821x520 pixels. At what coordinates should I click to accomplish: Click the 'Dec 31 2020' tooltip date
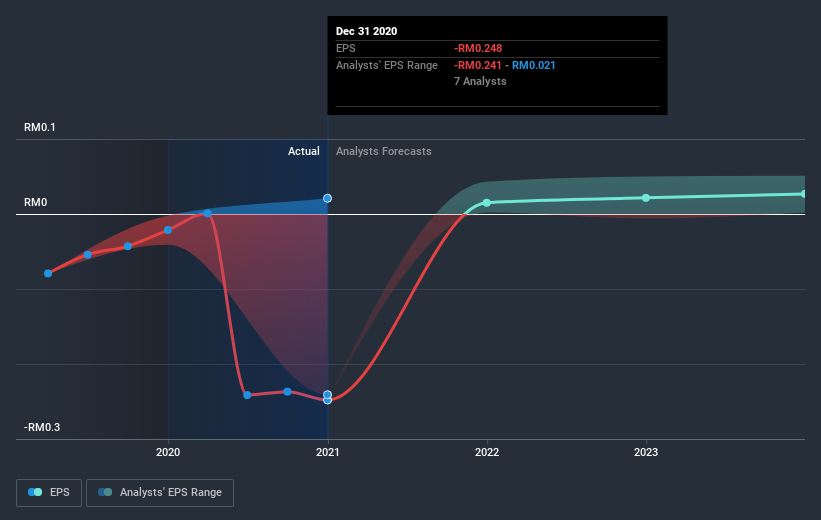pyautogui.click(x=367, y=31)
